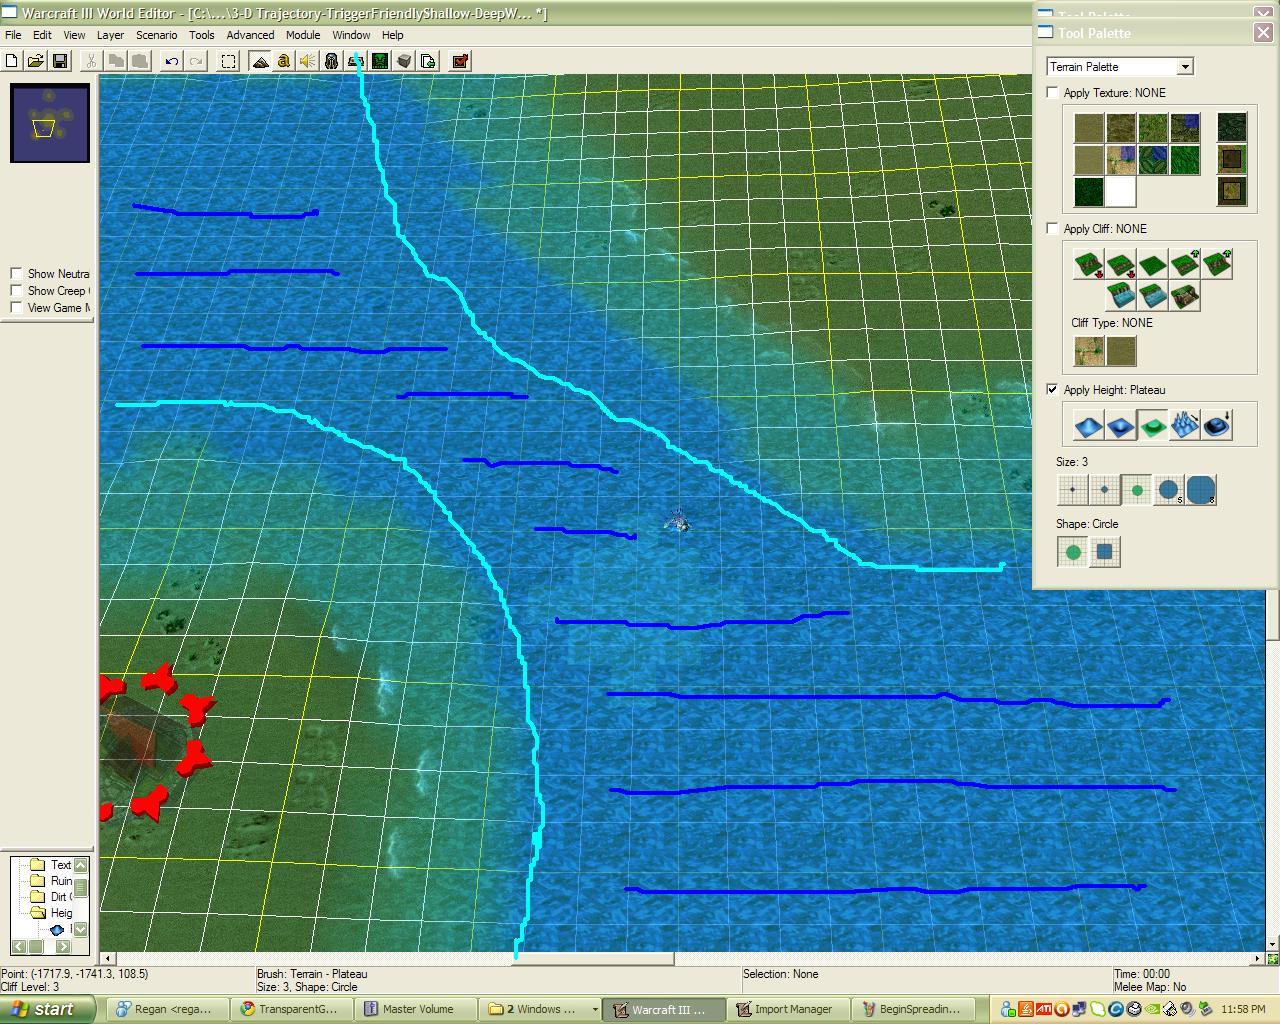Select the decrease-two cliff level tool
This screenshot has height=1024, width=1280.
[1088, 264]
